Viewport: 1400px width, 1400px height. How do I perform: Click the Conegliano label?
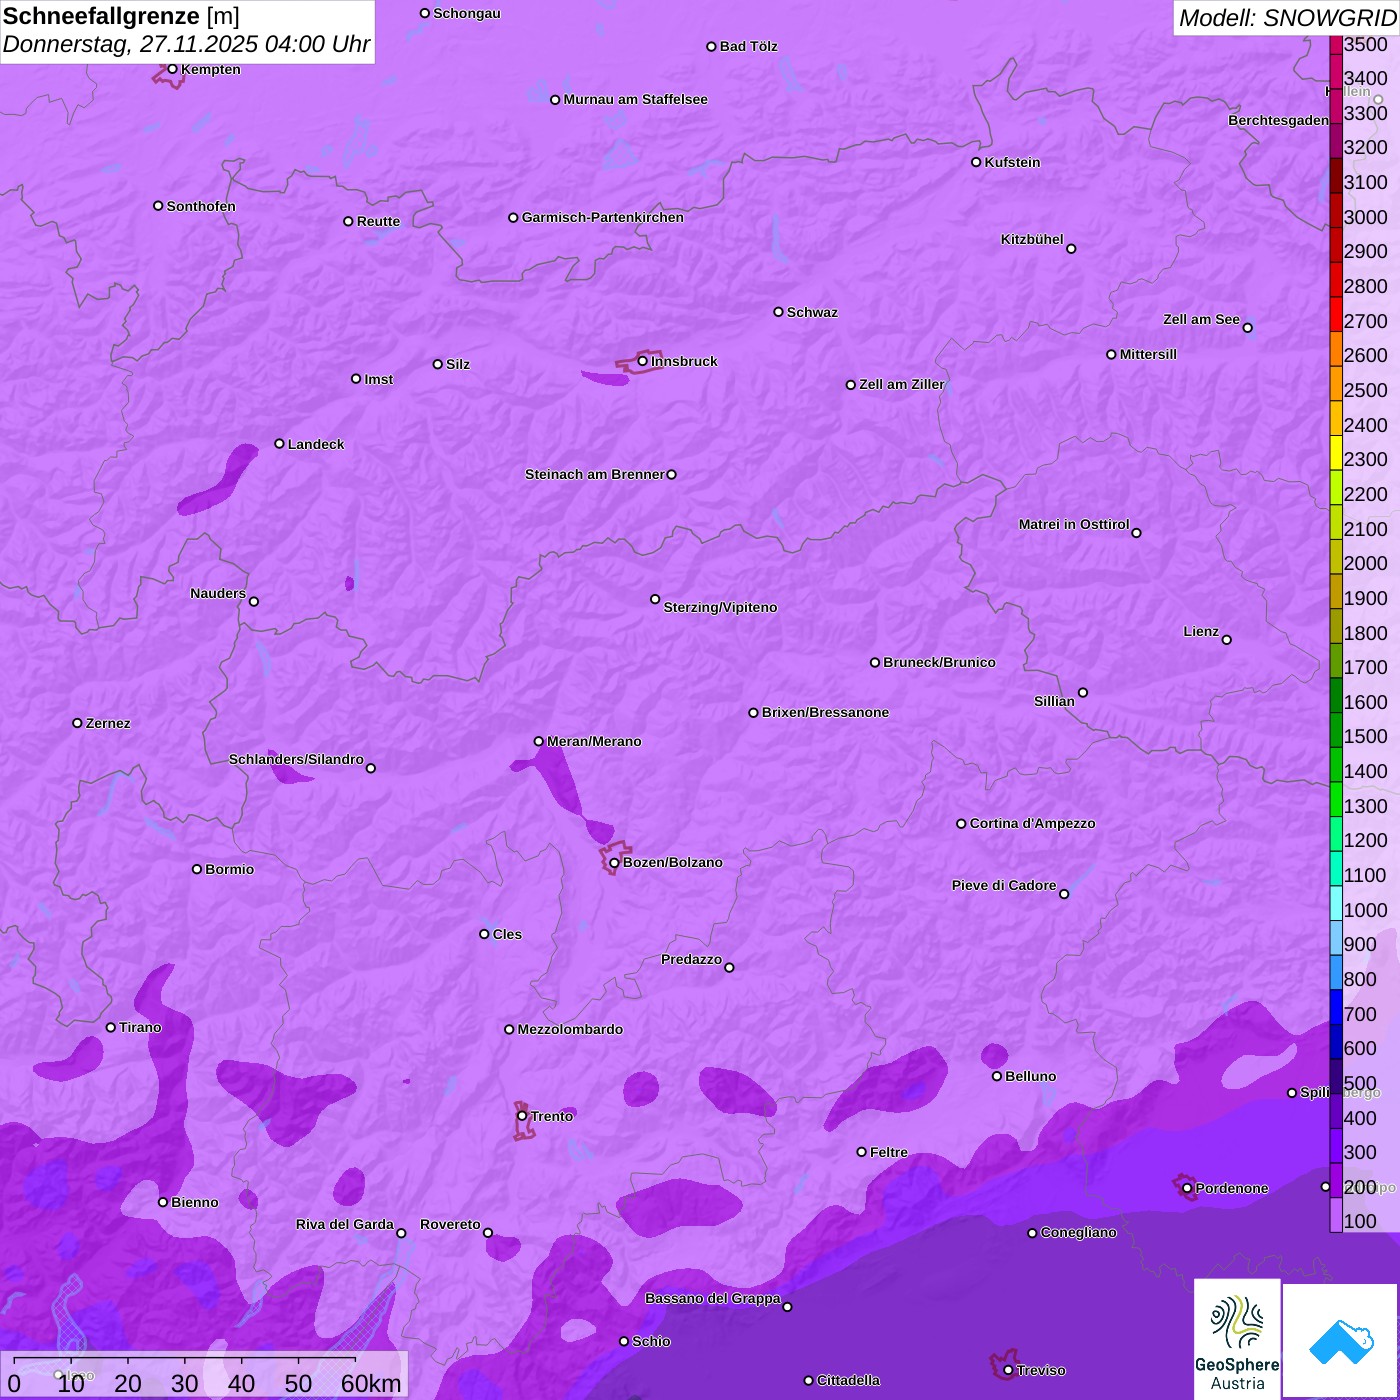[1078, 1232]
